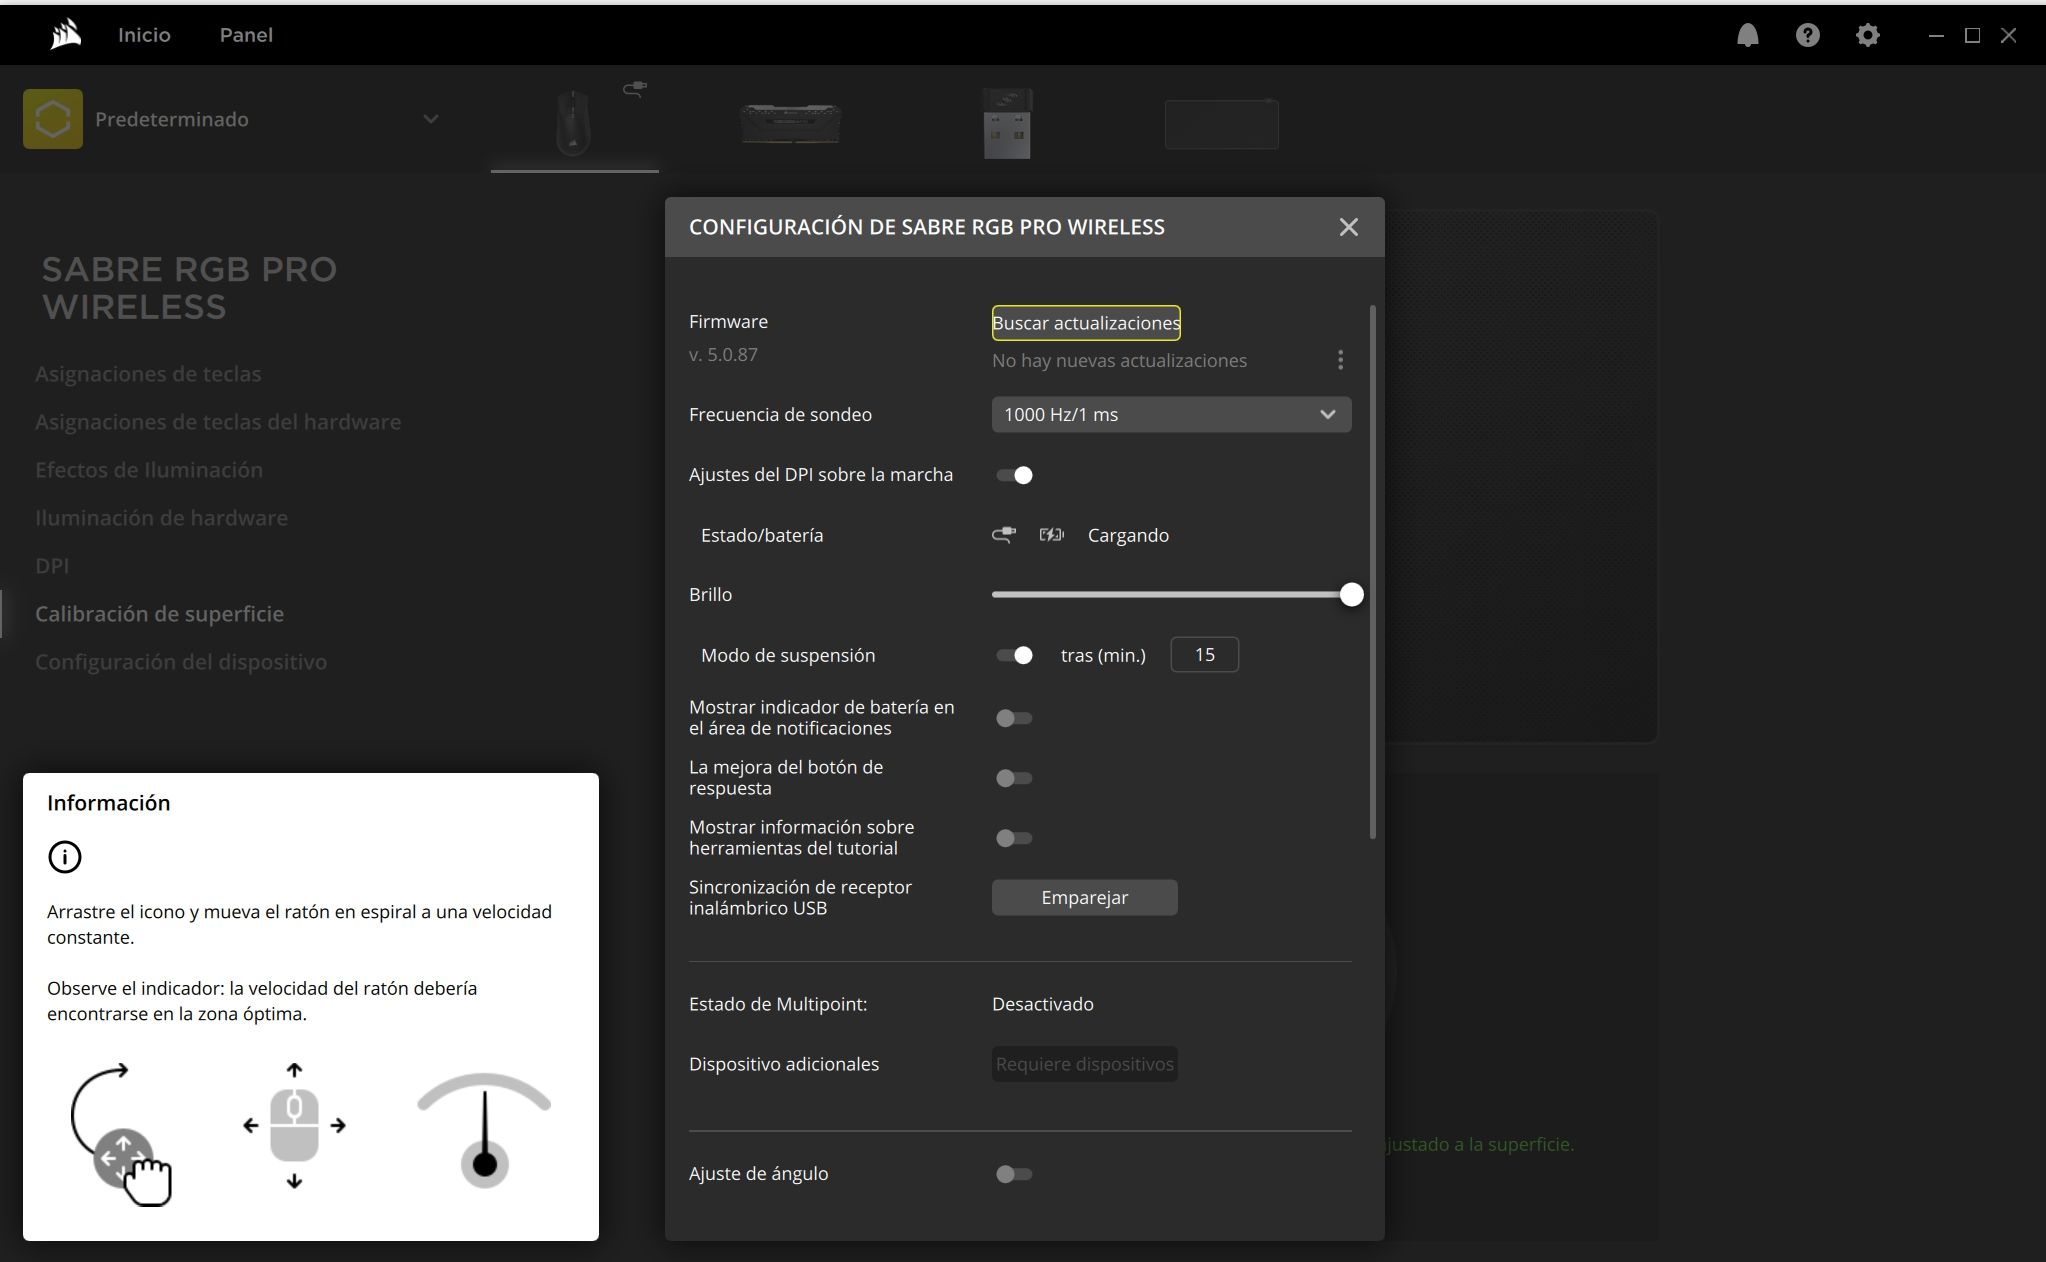Open the Frecuencia de sondeo dropdown
The image size is (2046, 1262).
(1171, 414)
